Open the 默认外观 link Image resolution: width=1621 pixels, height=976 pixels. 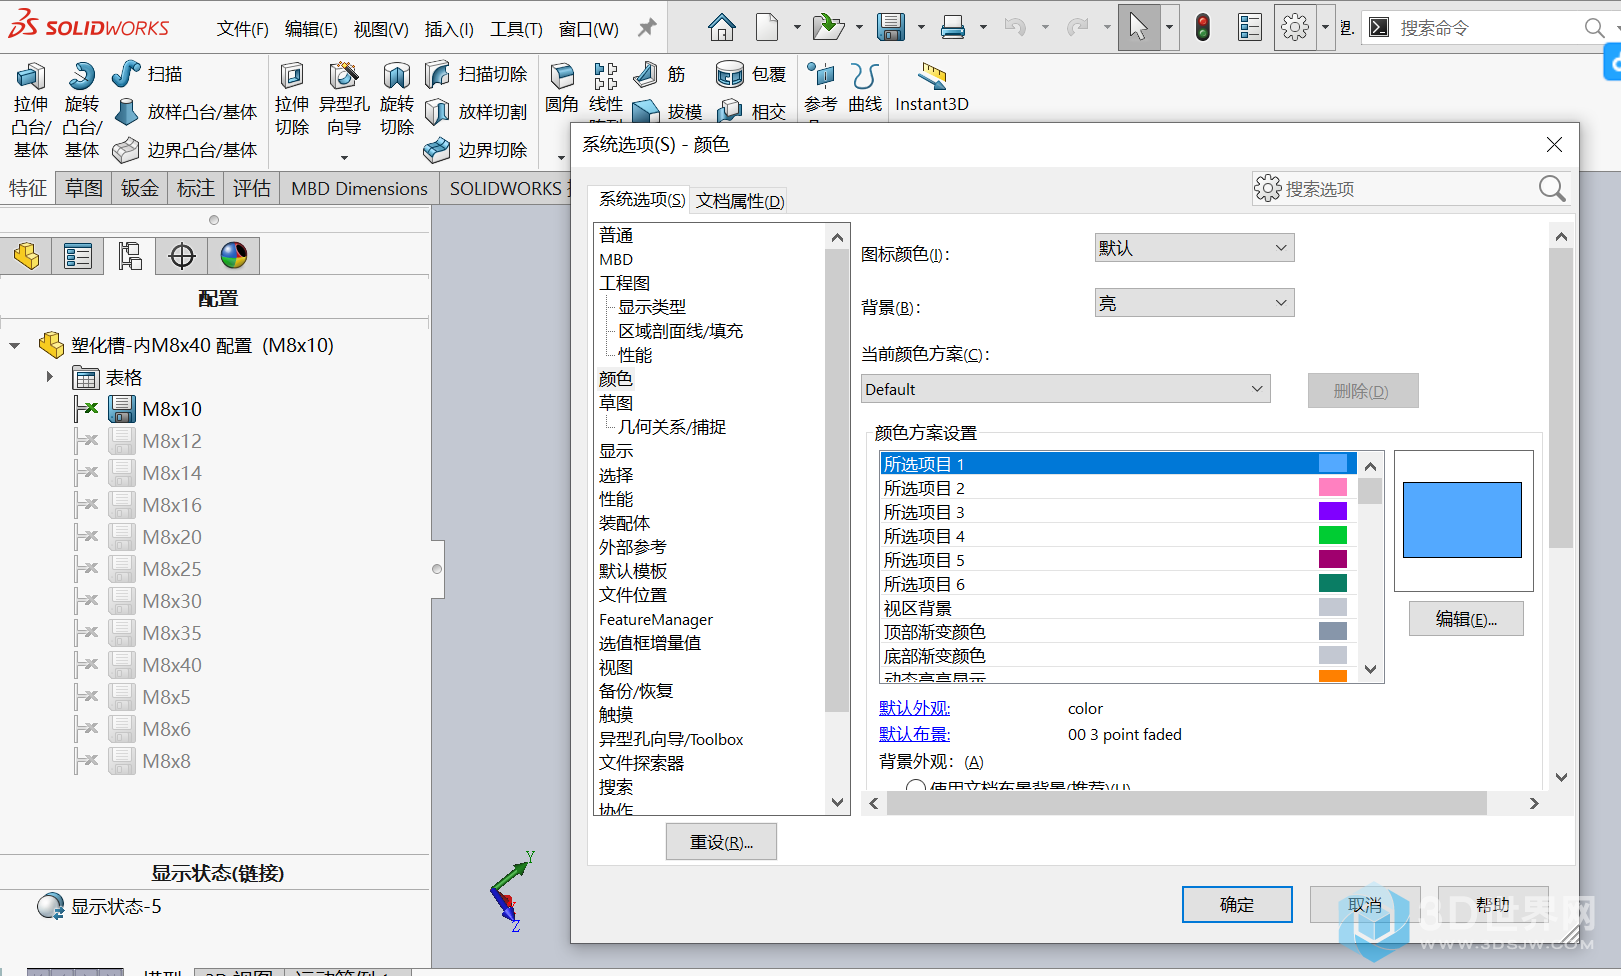pos(915,708)
